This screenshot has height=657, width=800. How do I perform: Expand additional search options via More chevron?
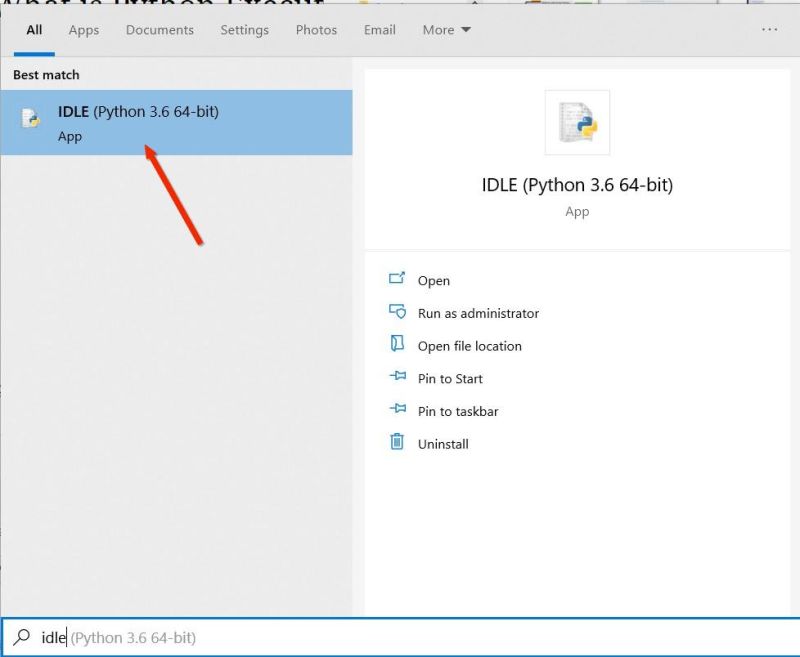point(464,30)
